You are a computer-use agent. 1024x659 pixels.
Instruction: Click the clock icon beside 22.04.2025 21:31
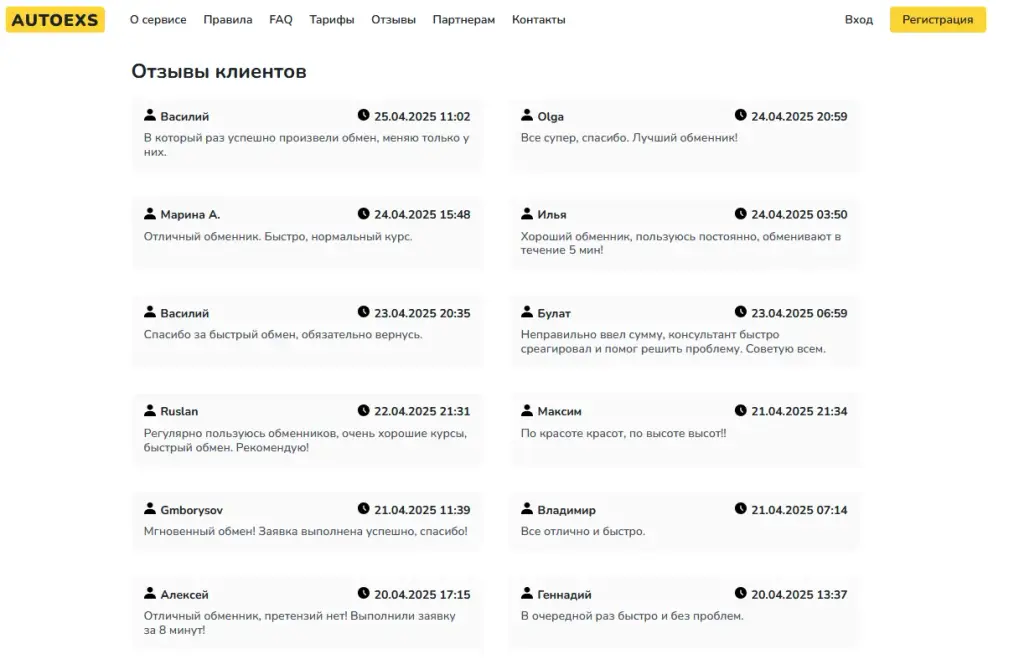point(364,410)
